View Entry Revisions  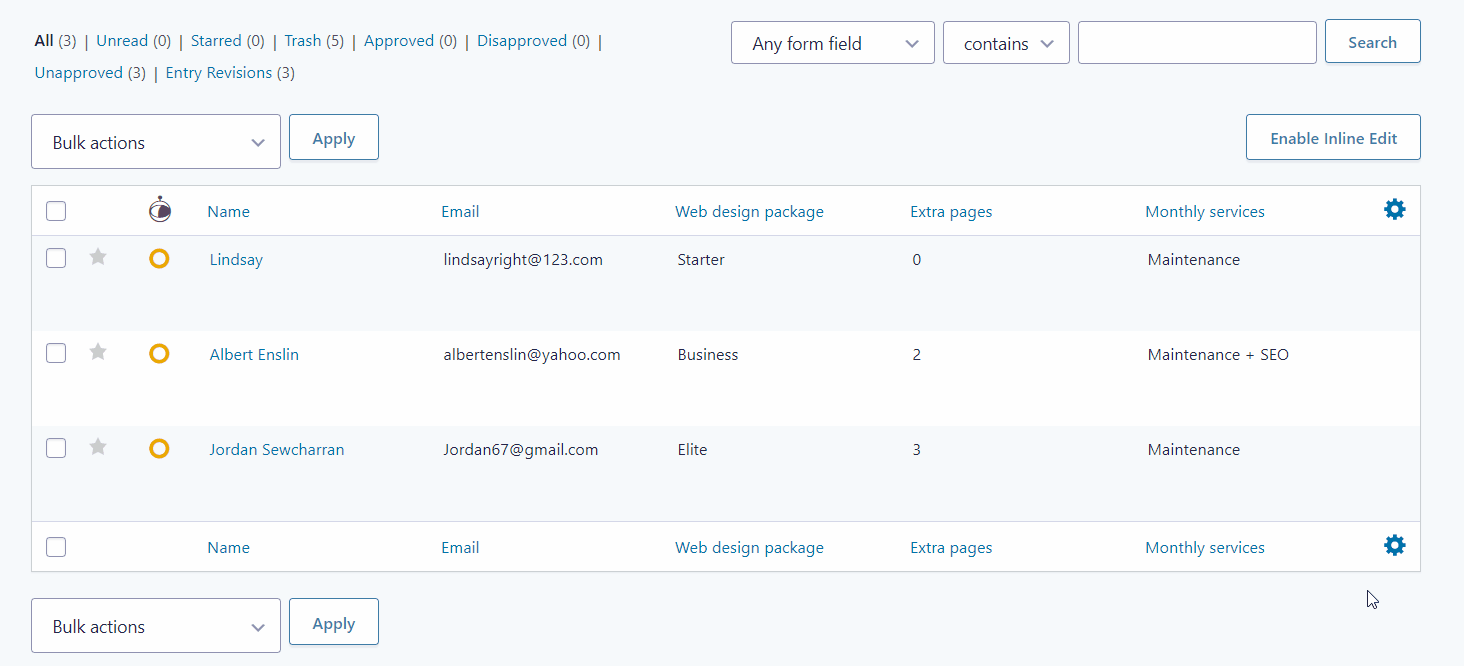218,72
